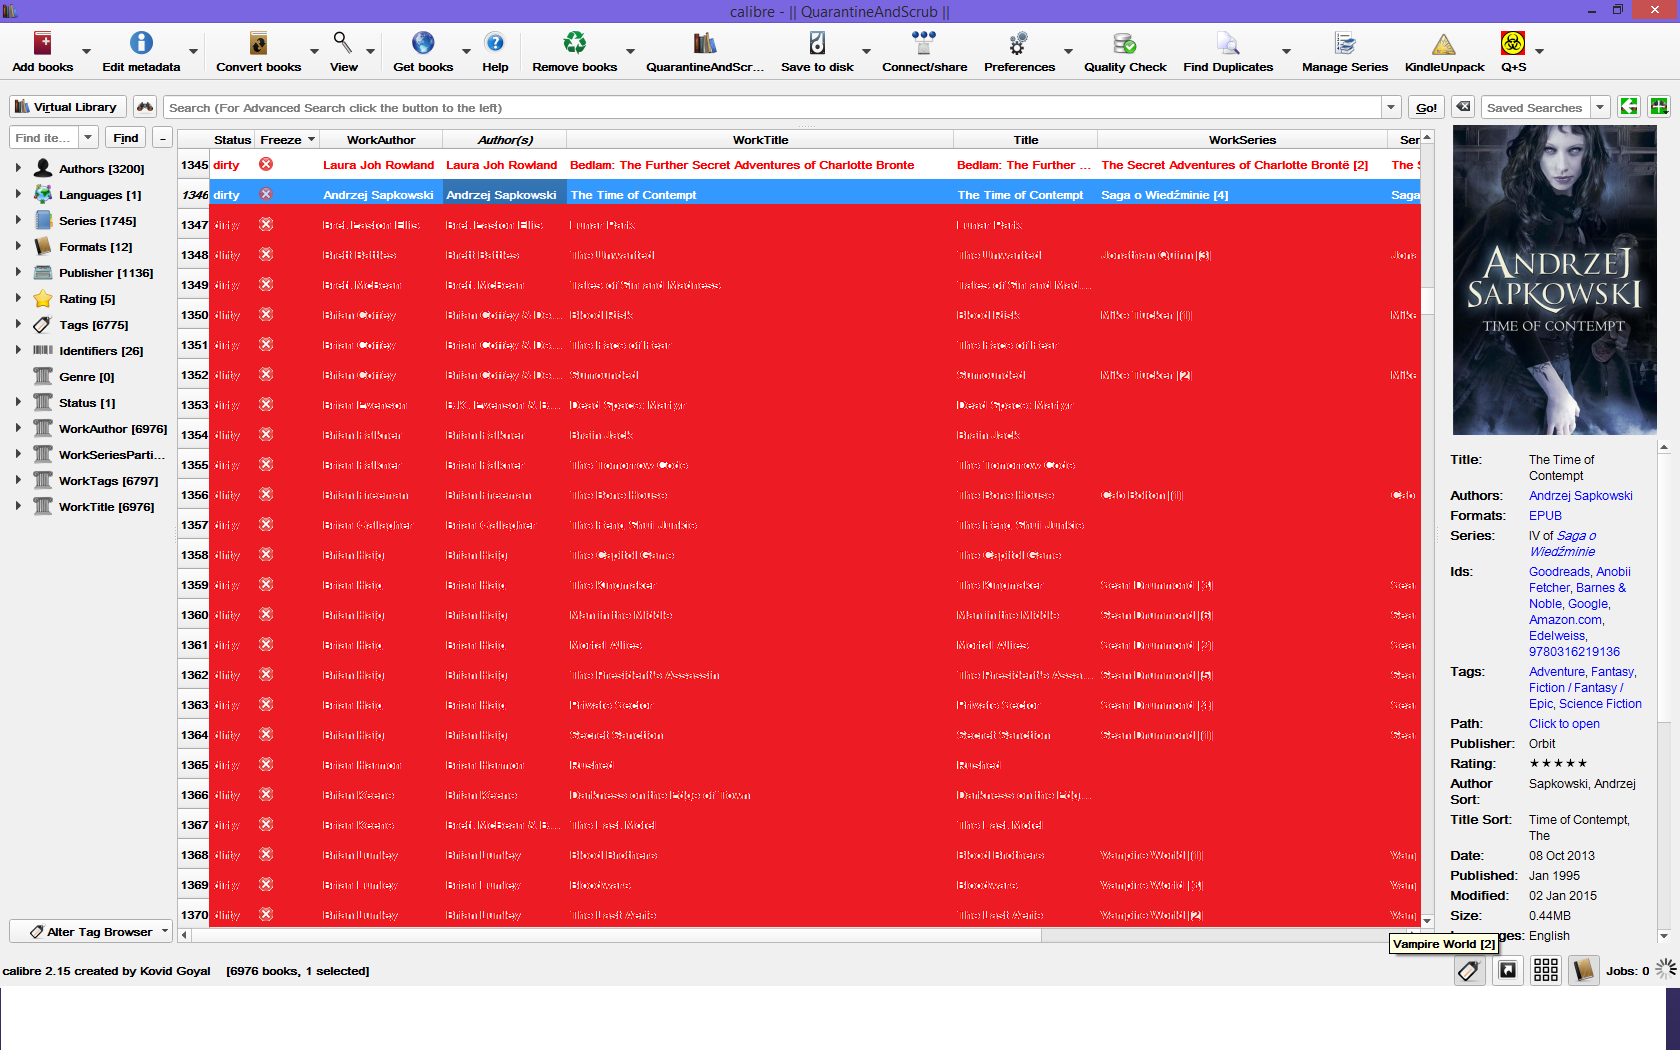The height and width of the screenshot is (1050, 1680).
Task: Toggle the Freeze mark on row 1345
Action: (x=266, y=164)
